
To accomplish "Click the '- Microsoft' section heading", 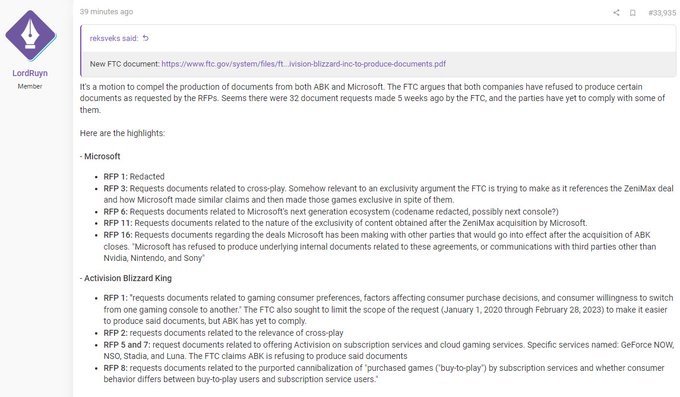I will tap(100, 156).
